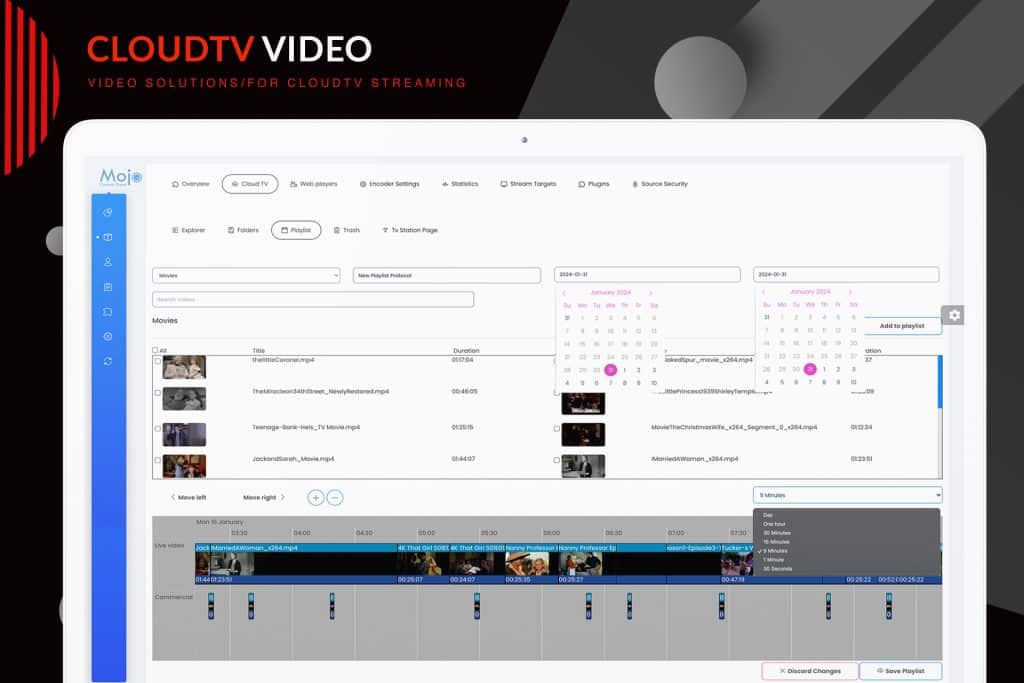Viewport: 1024px width, 683px height.
Task: Open the Plugins tab
Action: (594, 184)
